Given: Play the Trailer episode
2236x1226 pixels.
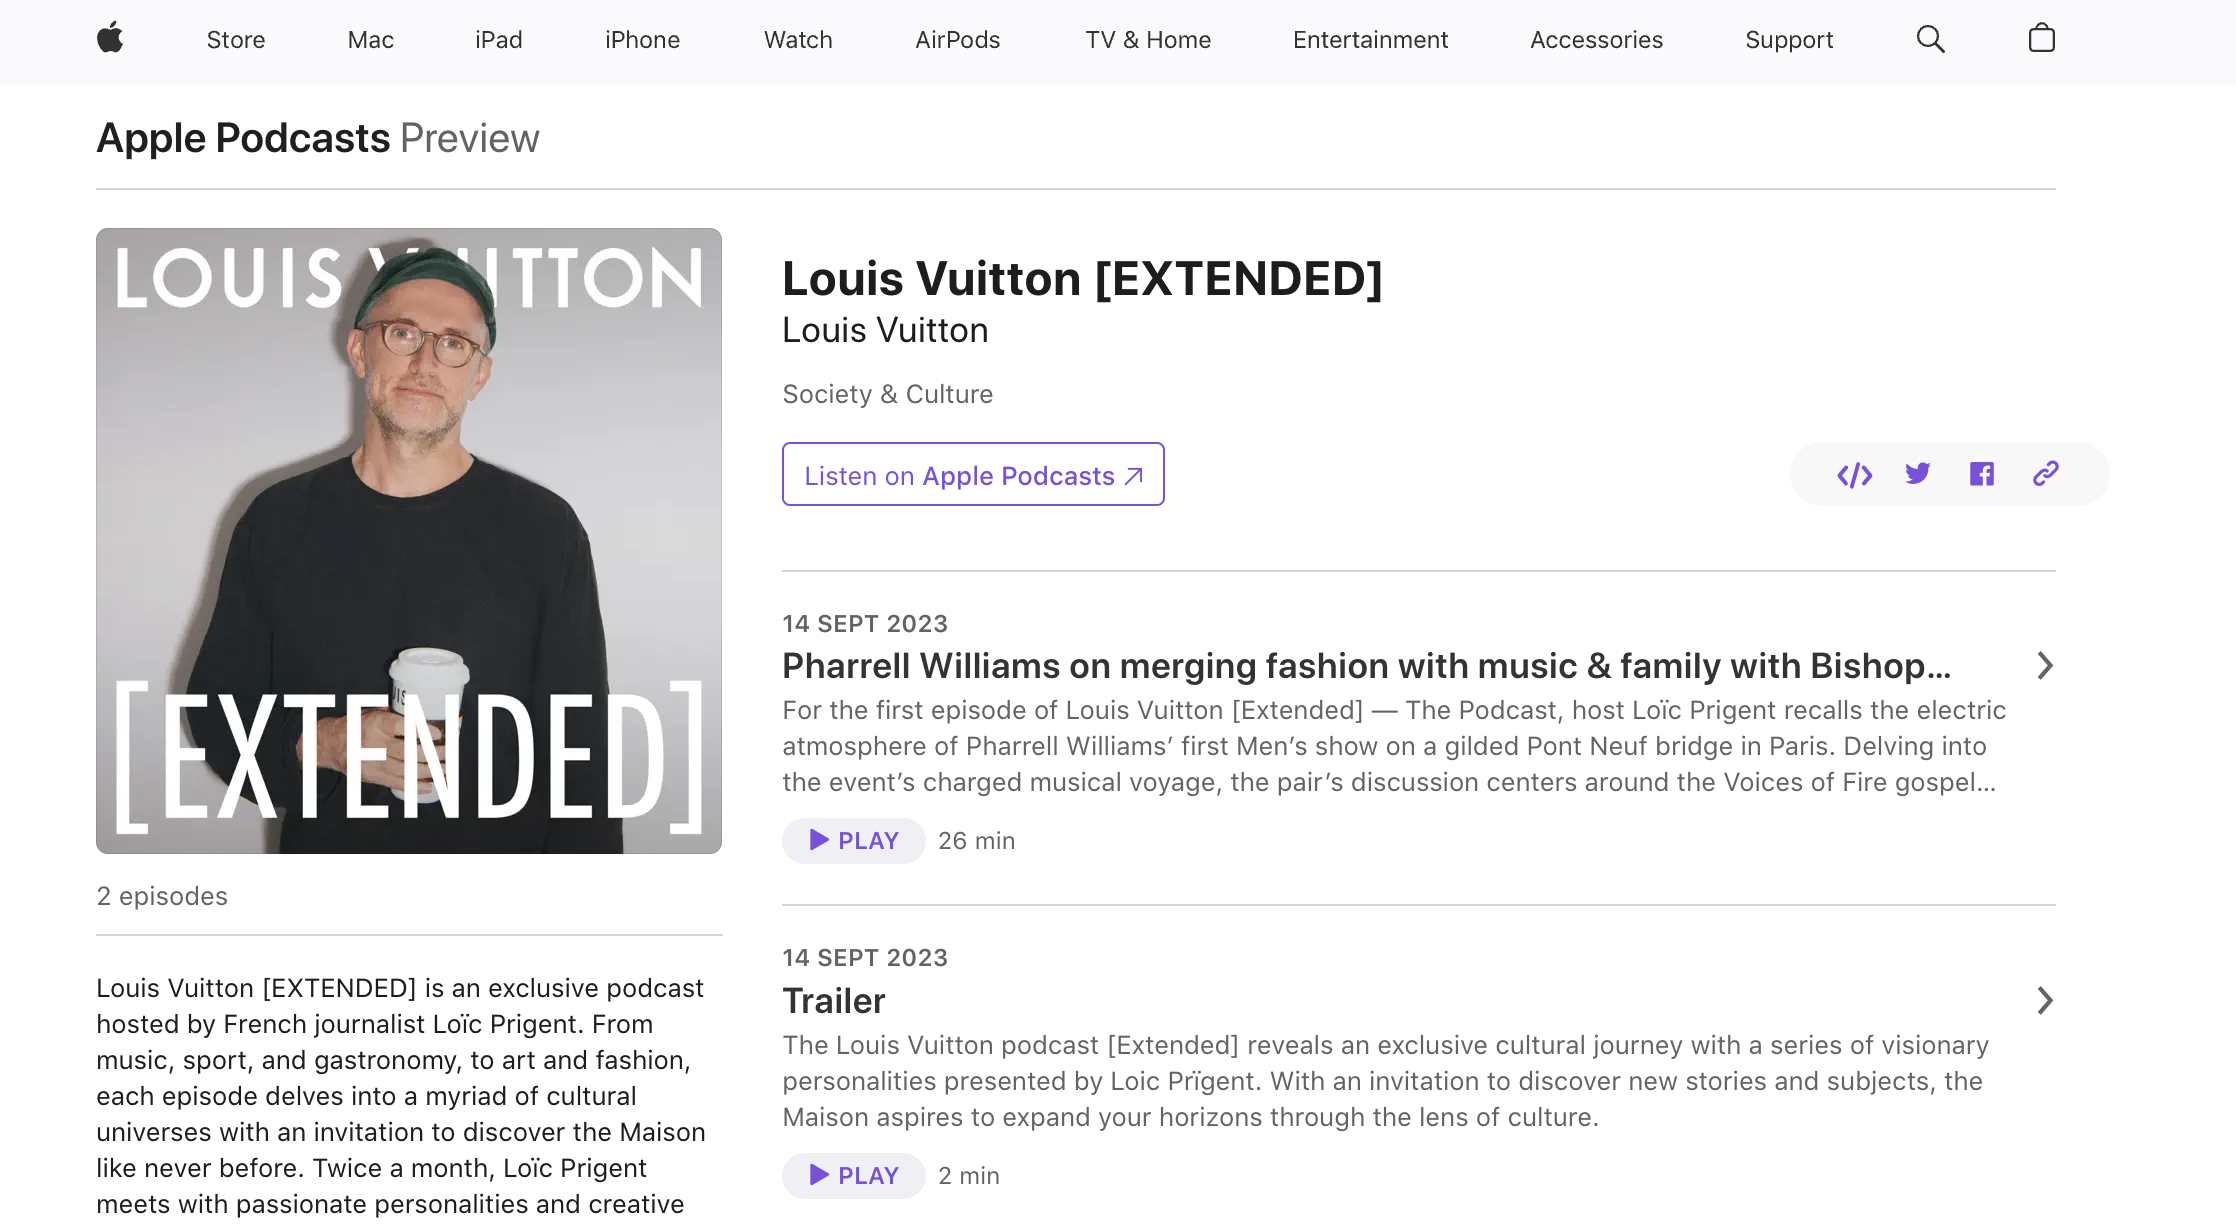Looking at the screenshot, I should (x=853, y=1176).
